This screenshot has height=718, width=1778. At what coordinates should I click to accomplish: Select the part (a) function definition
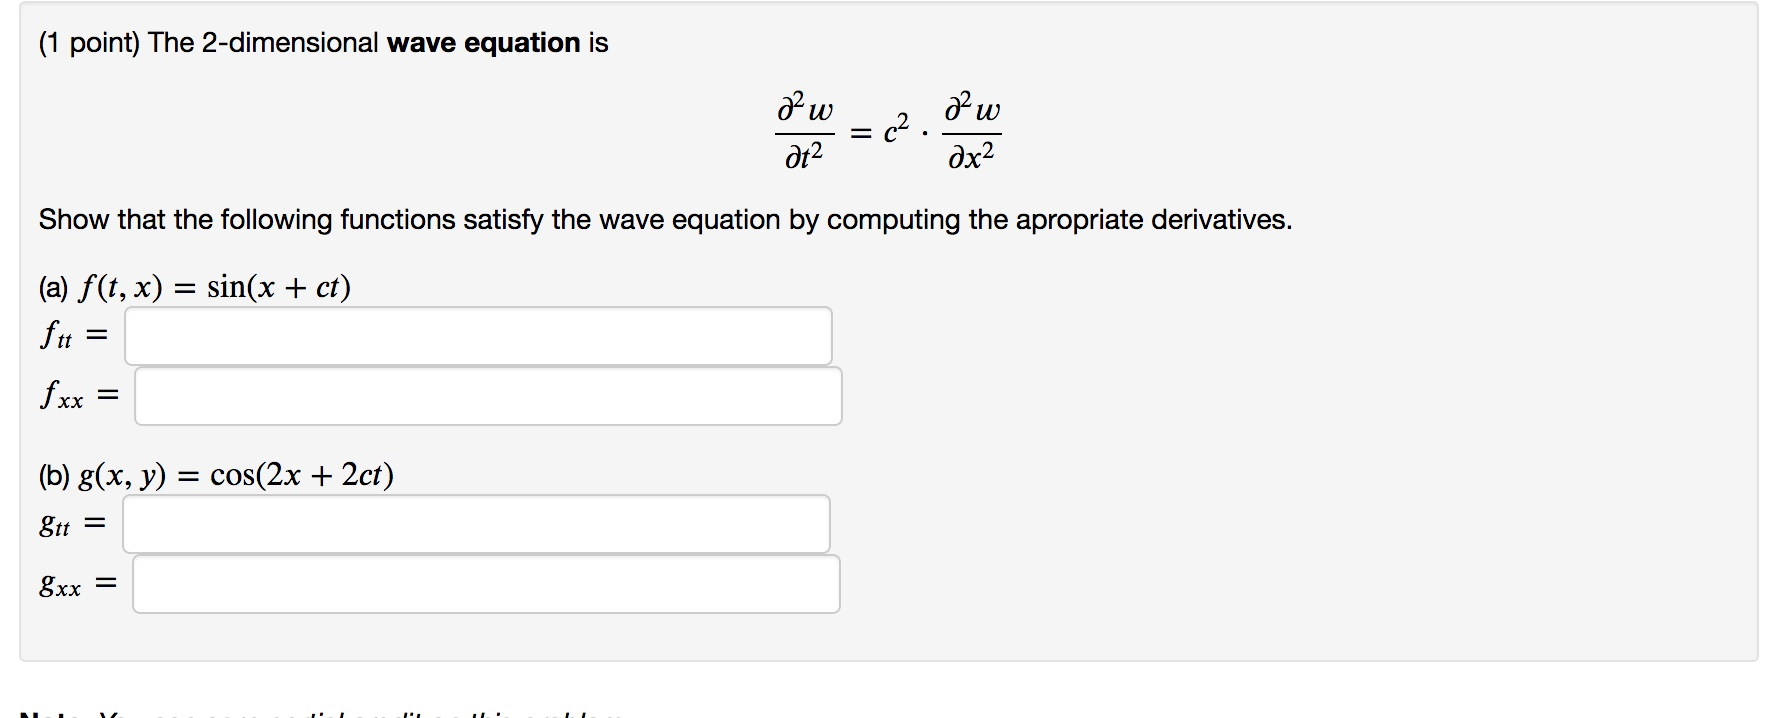[x=195, y=287]
